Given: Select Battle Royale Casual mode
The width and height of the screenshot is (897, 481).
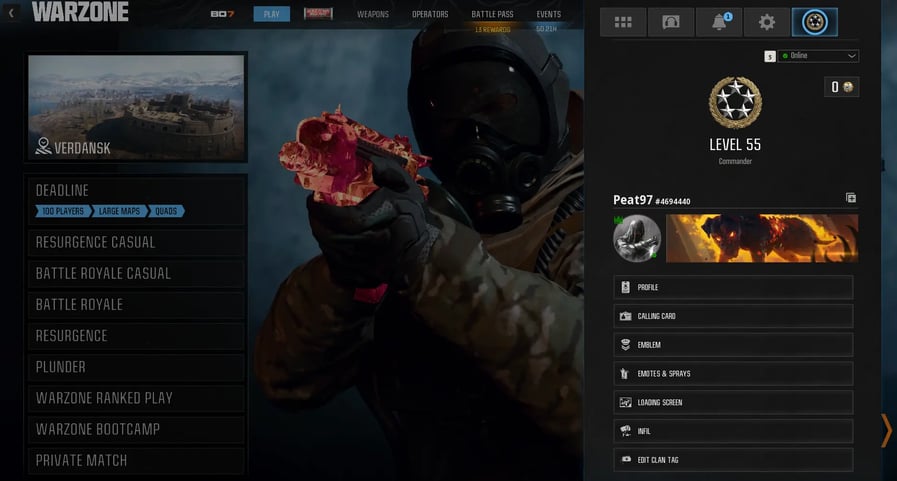Looking at the screenshot, I should pos(137,273).
